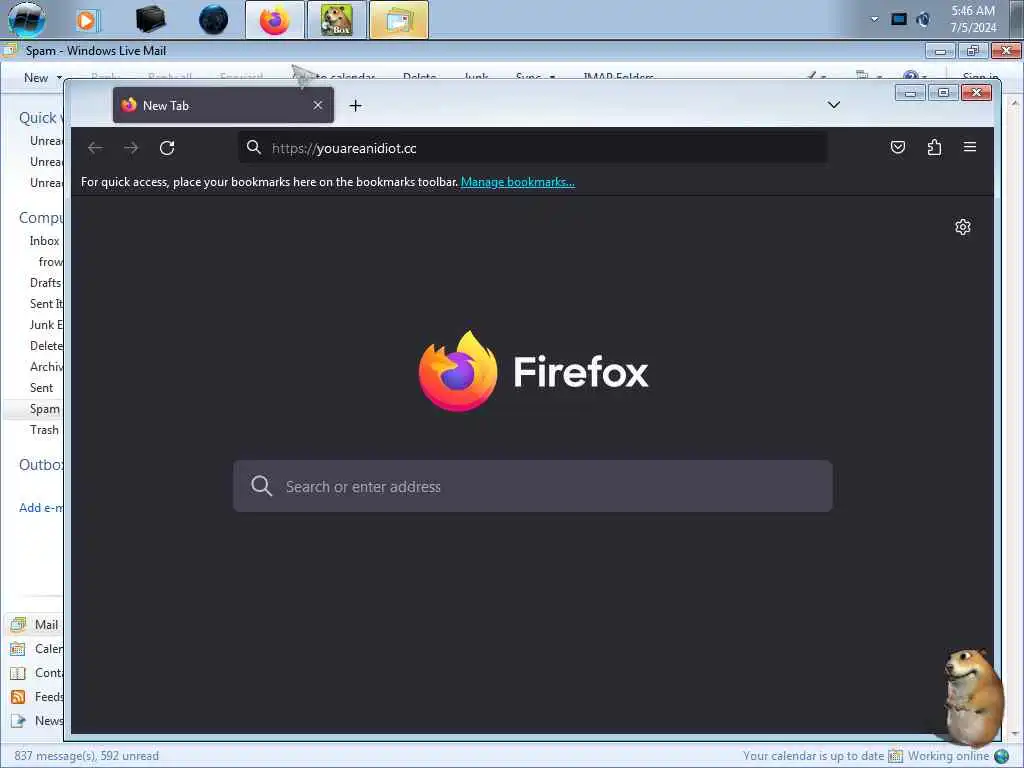Viewport: 1024px width, 768px height.
Task: Click Firefox logo on new tab page
Action: click(x=533, y=371)
